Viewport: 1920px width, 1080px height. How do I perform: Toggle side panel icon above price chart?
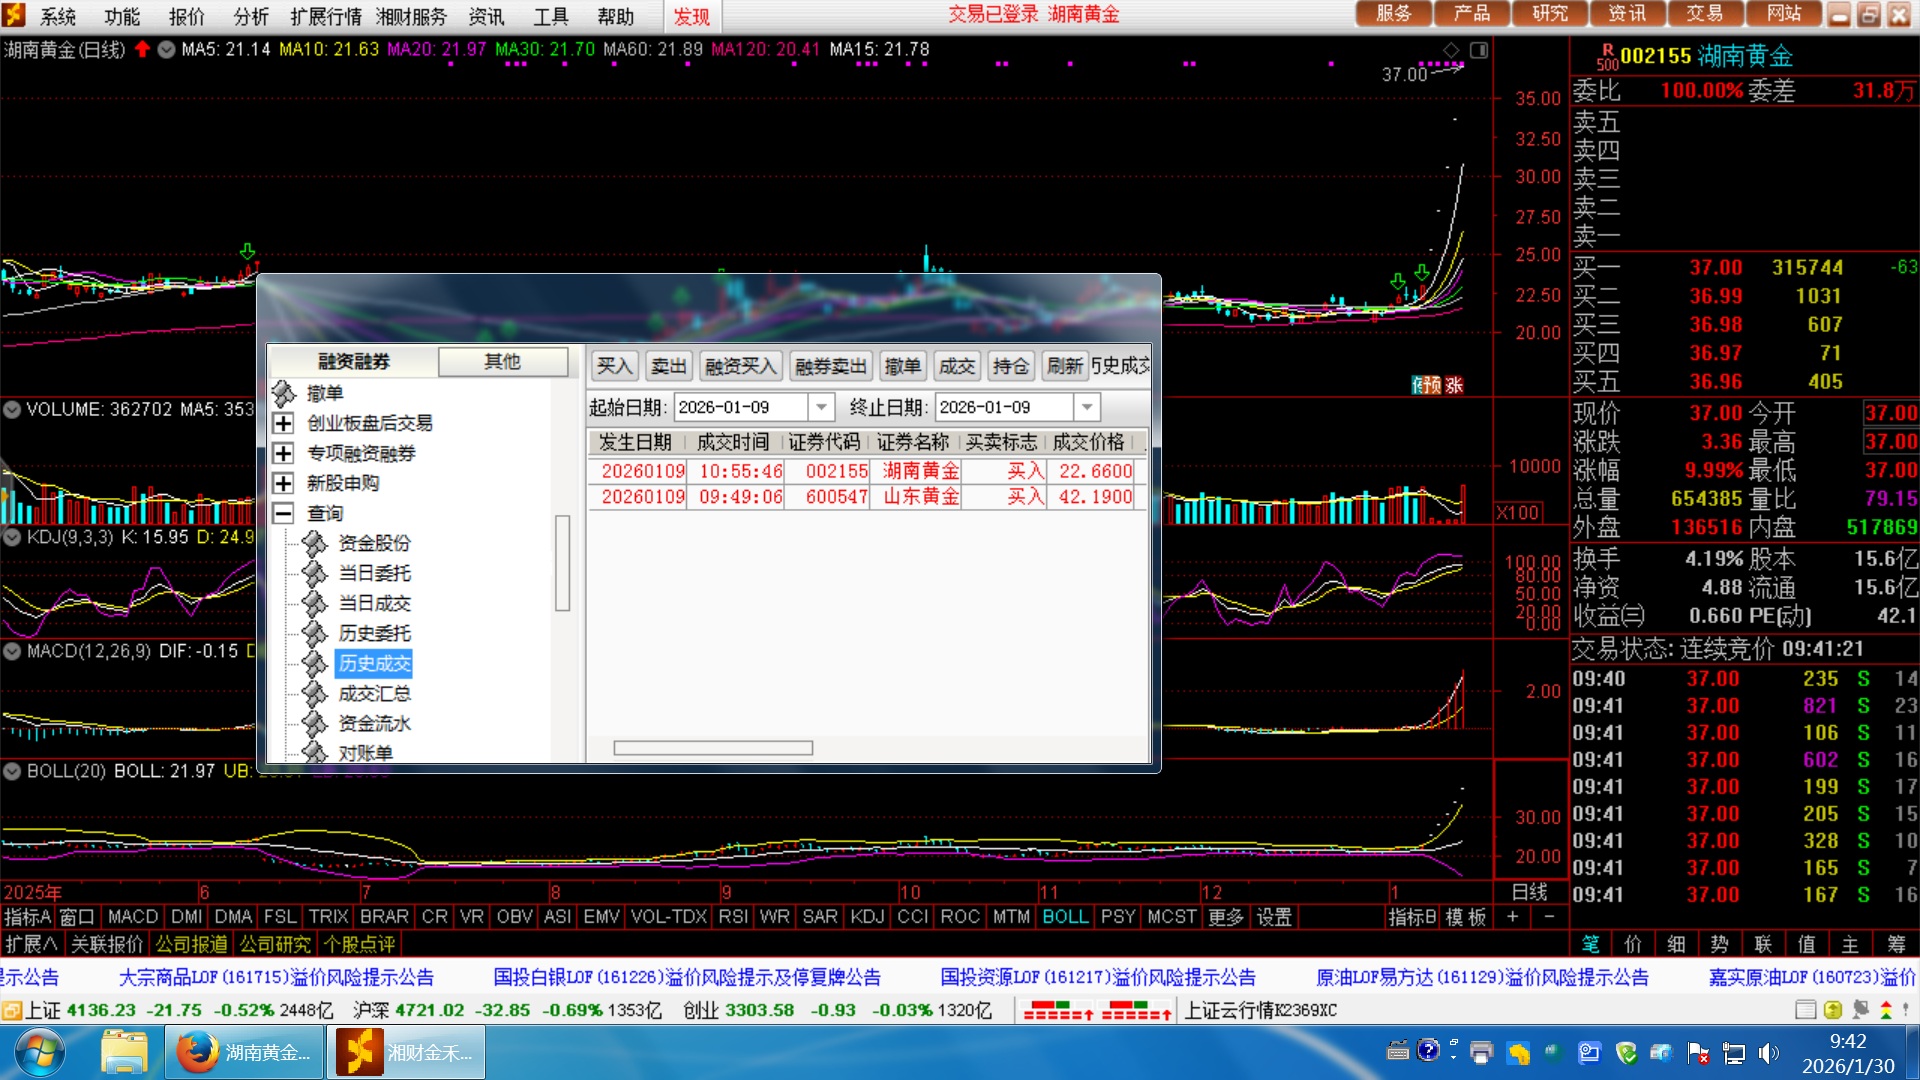point(1479,50)
